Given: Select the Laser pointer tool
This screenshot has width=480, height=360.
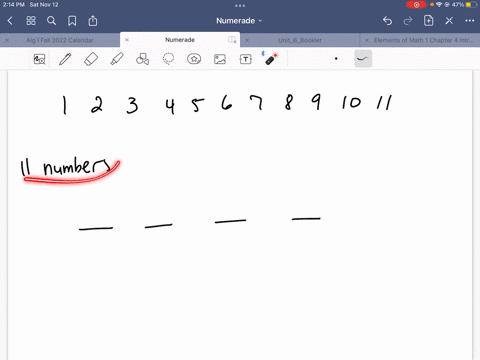Looking at the screenshot, I should click(x=271, y=58).
